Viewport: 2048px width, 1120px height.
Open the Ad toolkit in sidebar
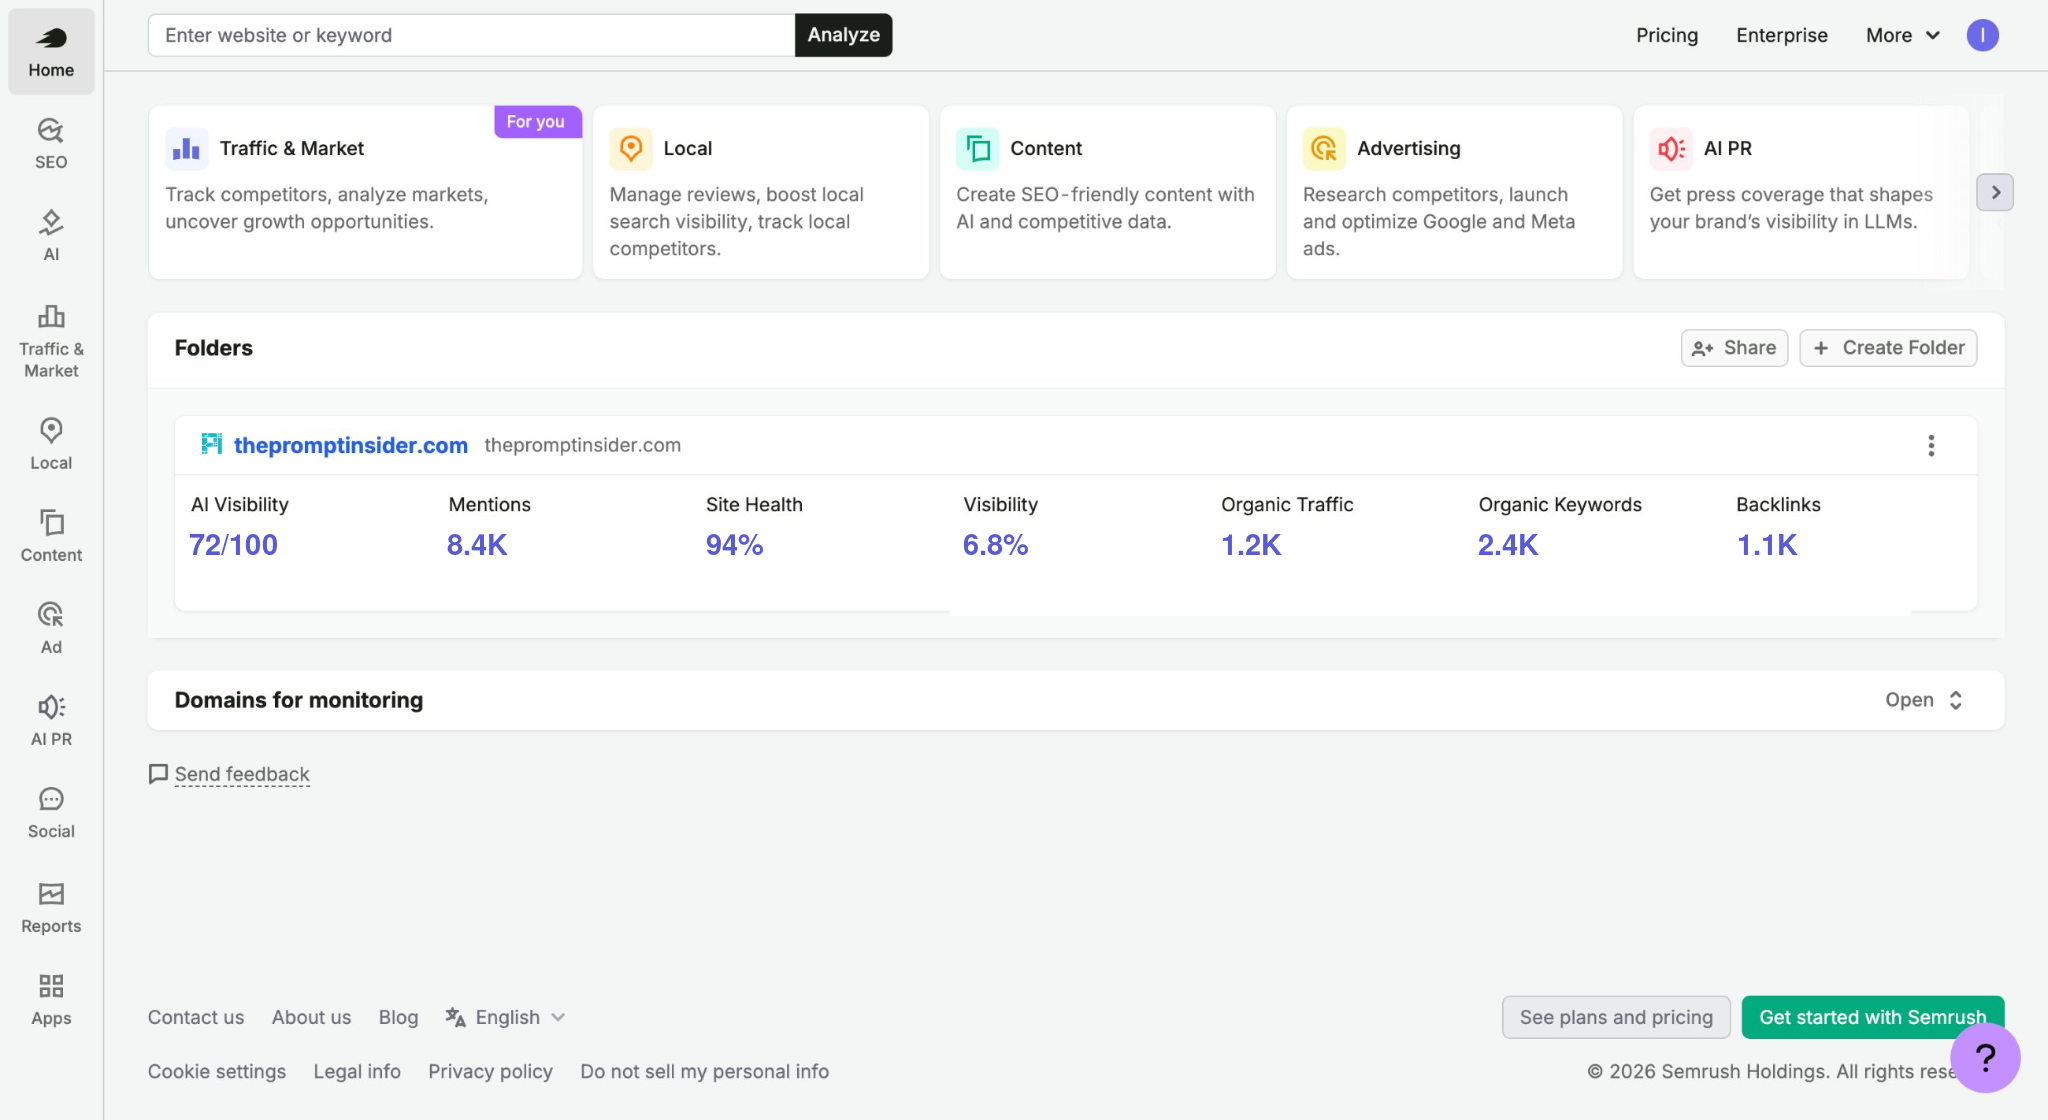[51, 628]
